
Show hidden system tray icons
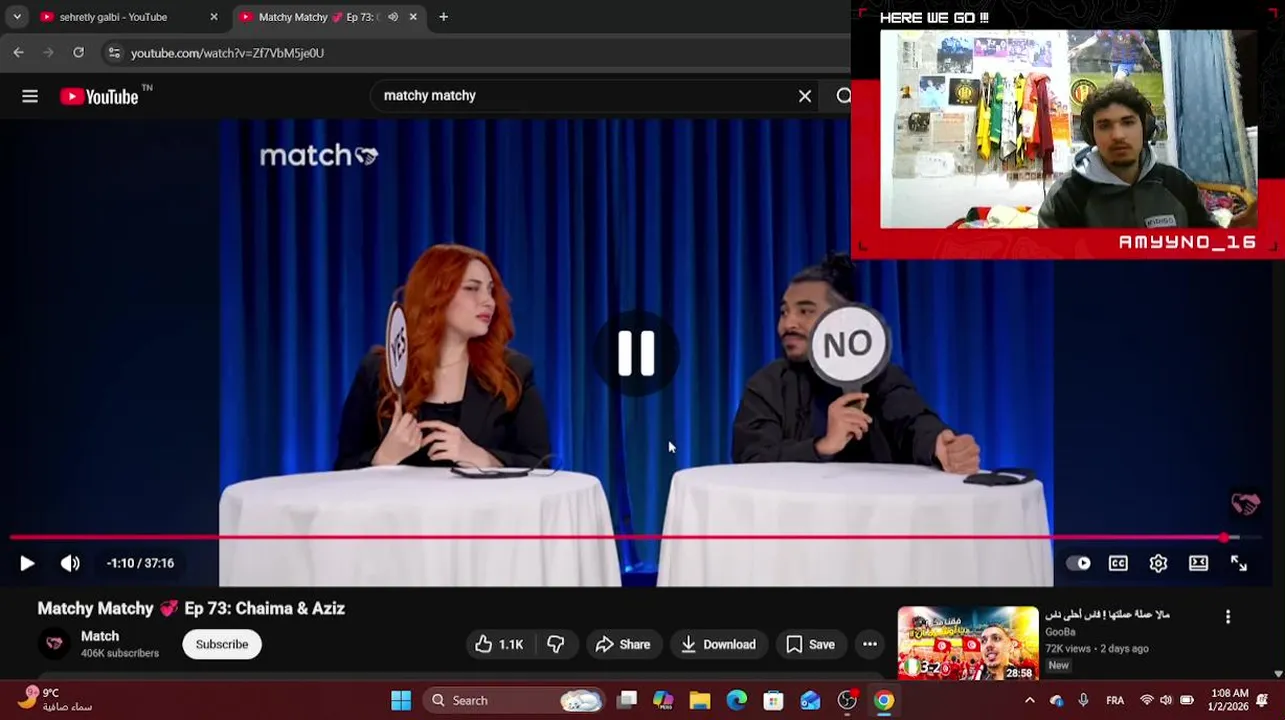tap(1030, 700)
